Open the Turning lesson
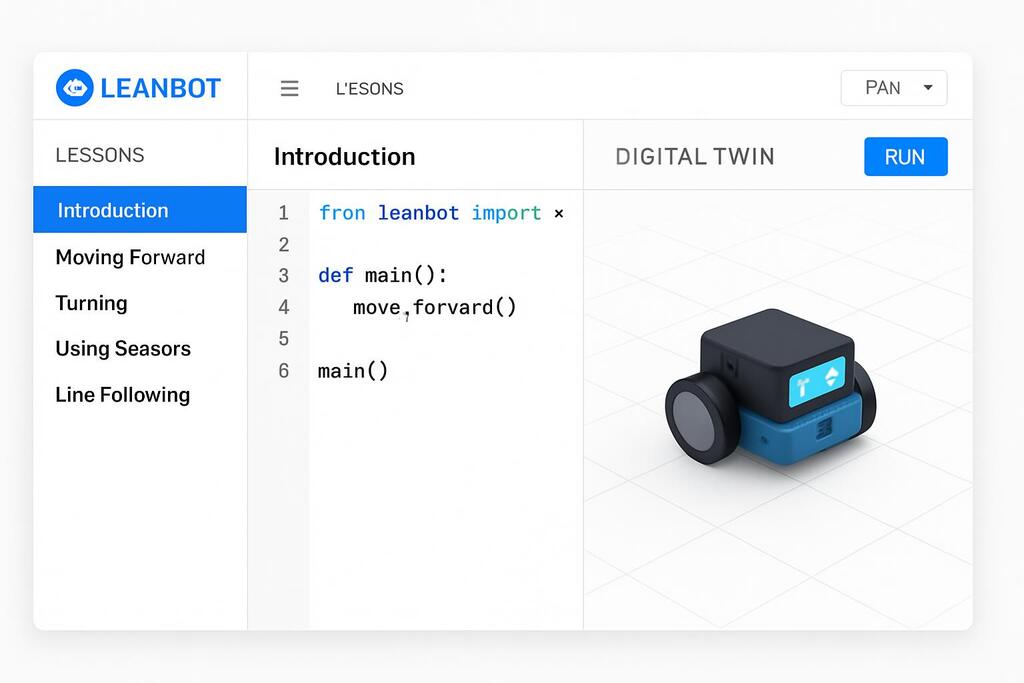The width and height of the screenshot is (1024, 683). 91,304
